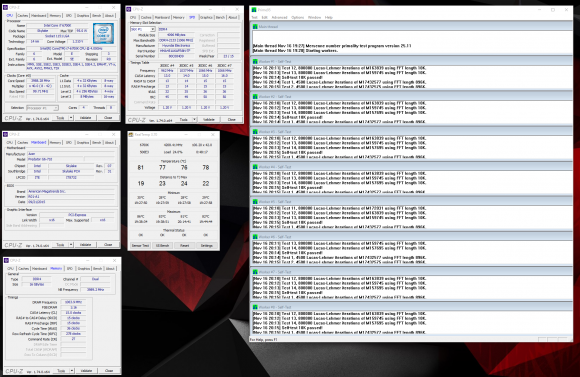This screenshot has width=580, height=377.
Task: Switch to Memory tab in CPU-Z SPD window
Action: [x=178, y=17]
